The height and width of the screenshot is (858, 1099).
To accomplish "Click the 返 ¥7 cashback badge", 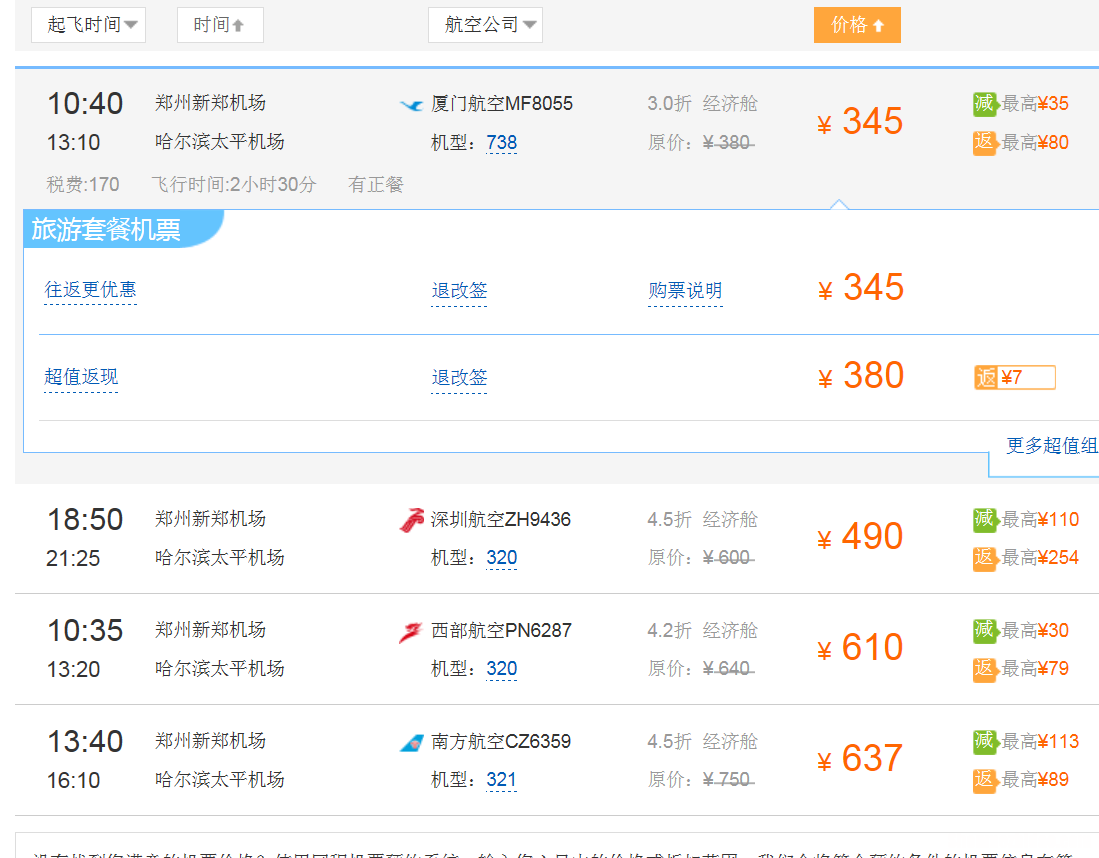I will [1014, 378].
